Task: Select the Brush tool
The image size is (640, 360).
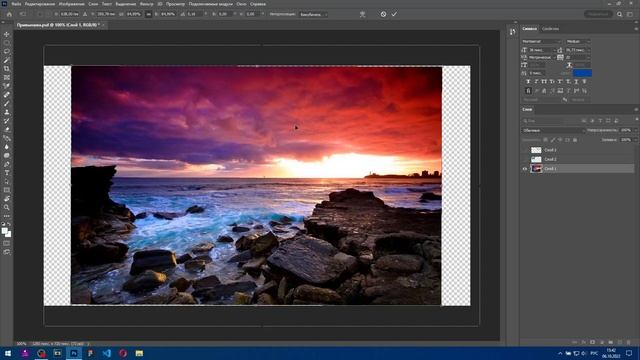Action: tap(7, 103)
